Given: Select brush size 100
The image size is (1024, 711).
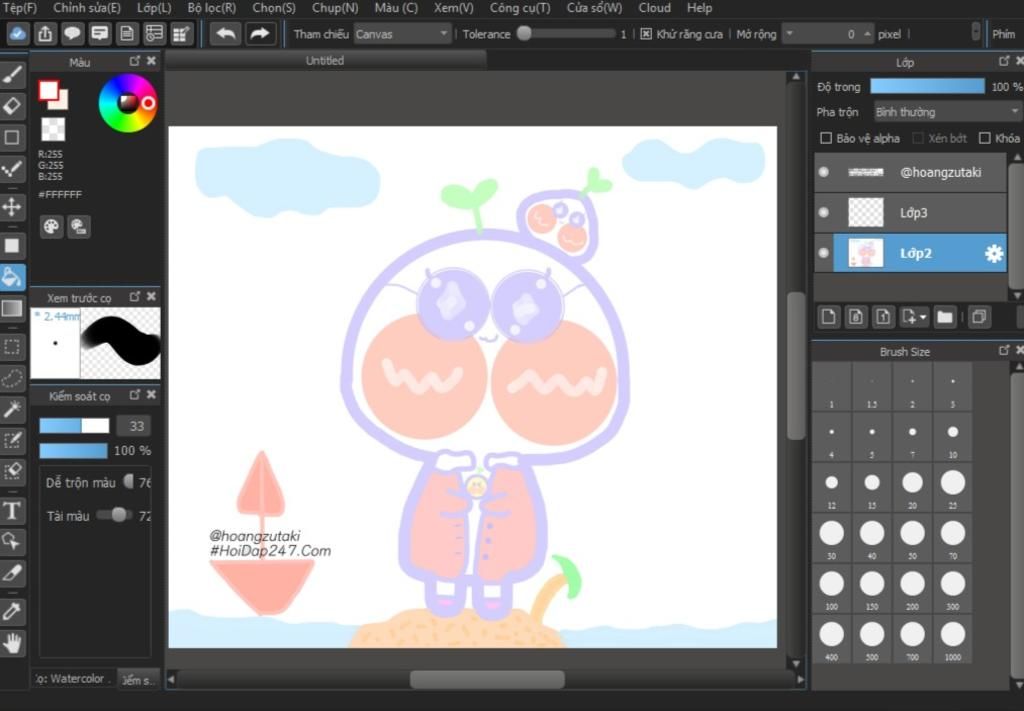Looking at the screenshot, I should pyautogui.click(x=831, y=588).
